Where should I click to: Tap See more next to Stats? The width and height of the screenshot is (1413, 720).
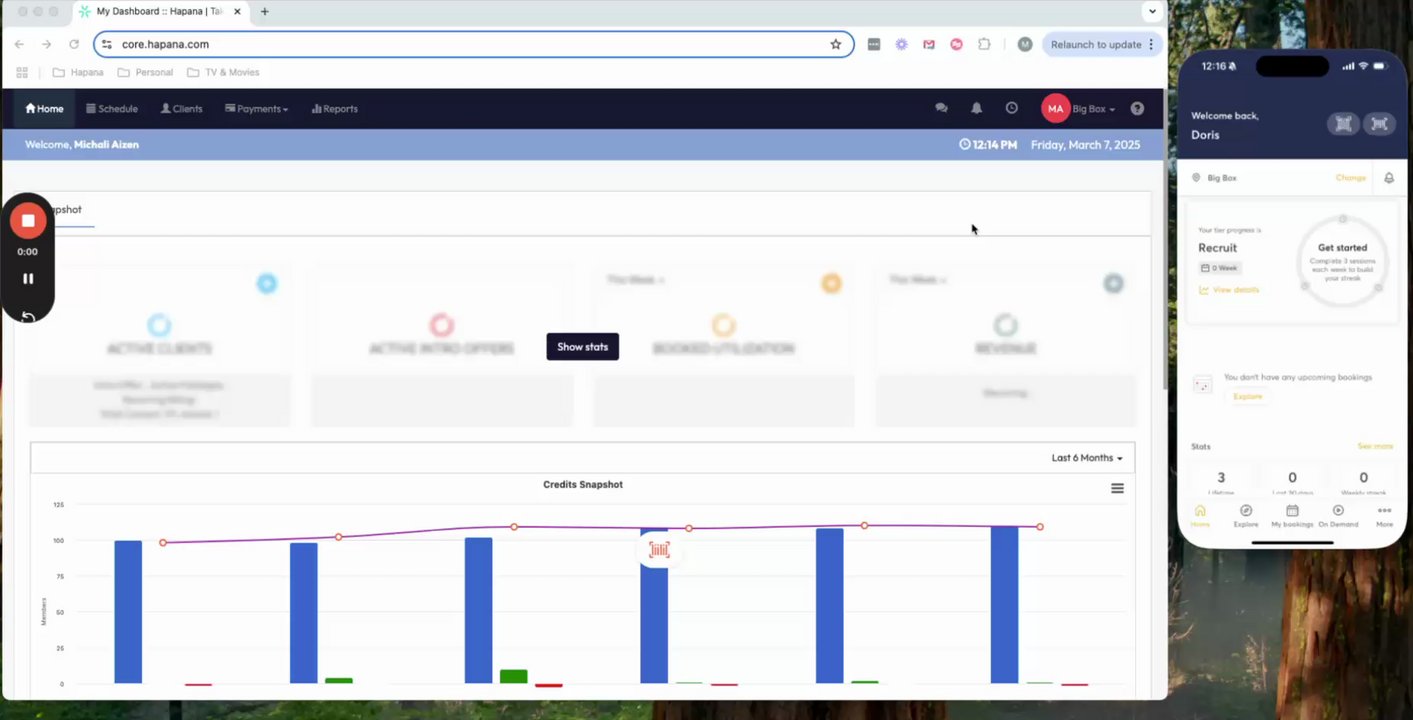click(1375, 446)
